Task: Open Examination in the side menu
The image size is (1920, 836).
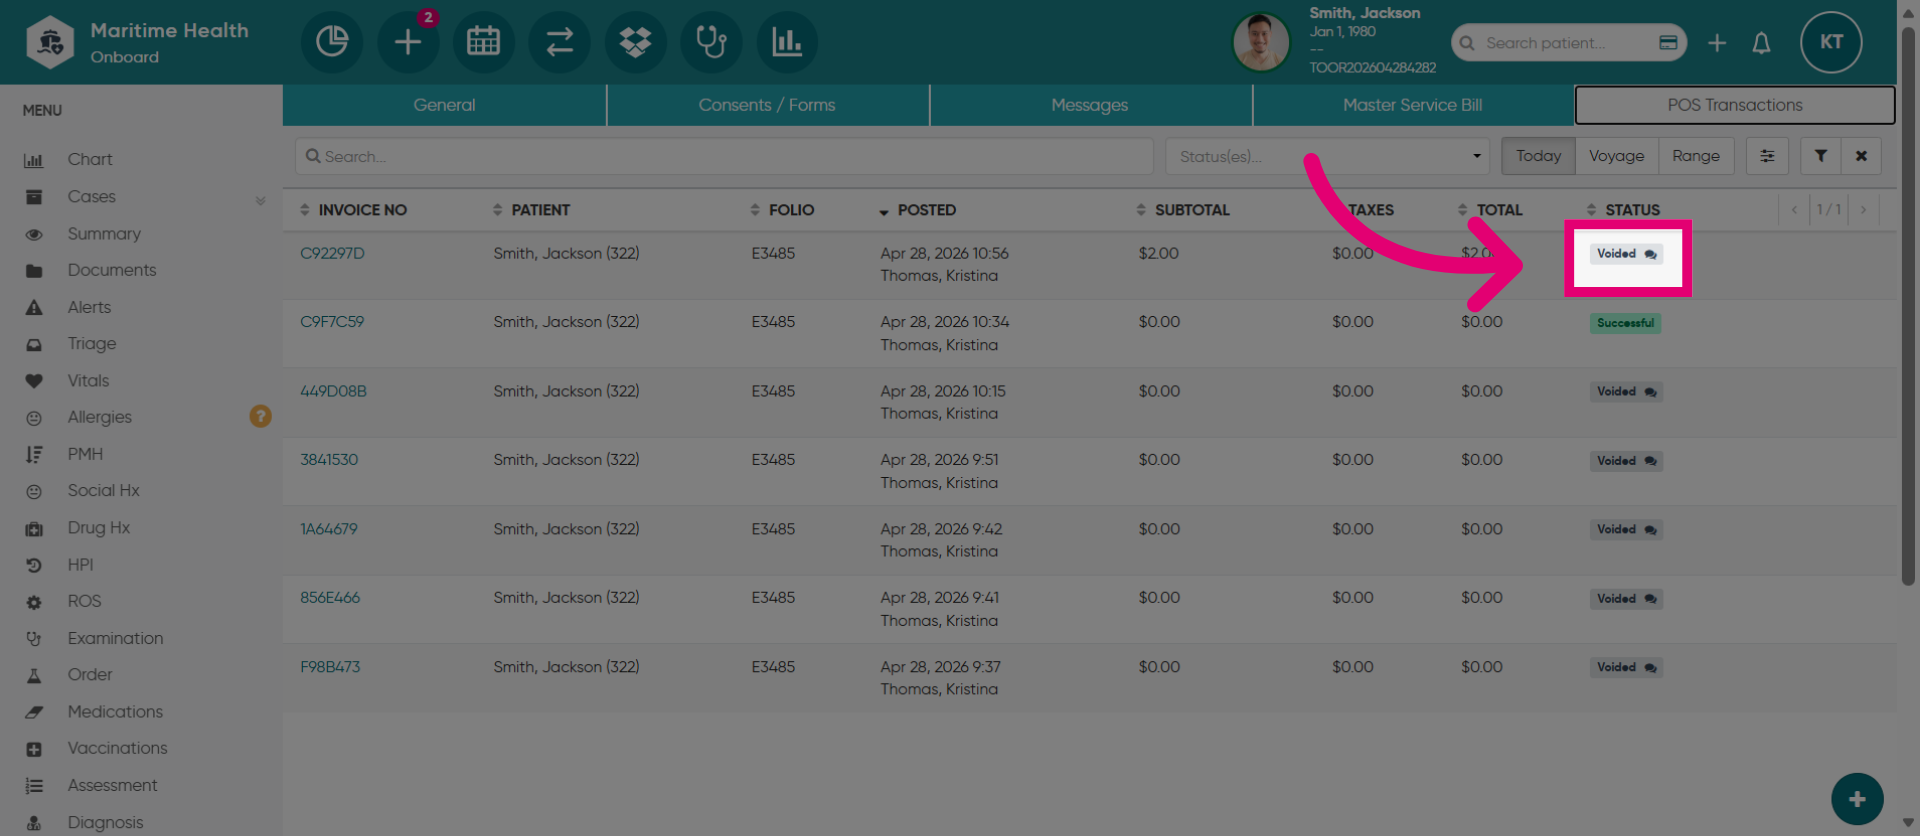Action: click(115, 638)
